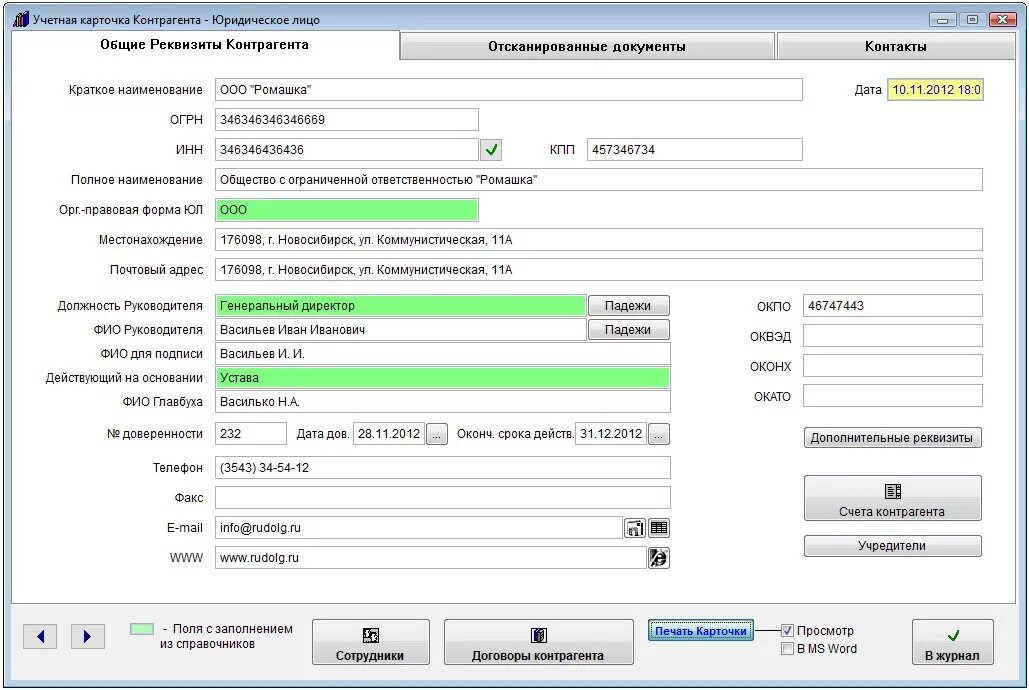This screenshot has width=1029, height=690.
Task: Click the ОКПО field with 46747443
Action: click(x=892, y=306)
